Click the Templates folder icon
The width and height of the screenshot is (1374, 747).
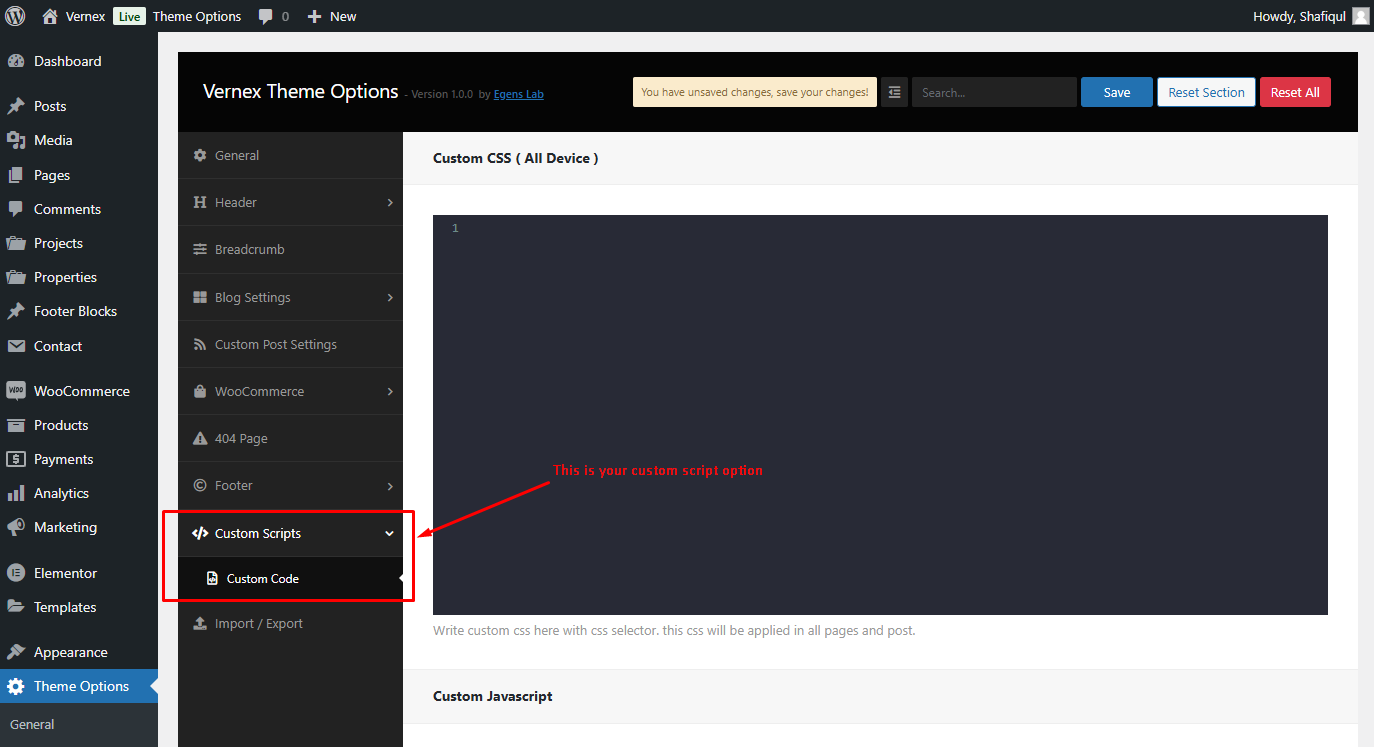pyautogui.click(x=16, y=607)
